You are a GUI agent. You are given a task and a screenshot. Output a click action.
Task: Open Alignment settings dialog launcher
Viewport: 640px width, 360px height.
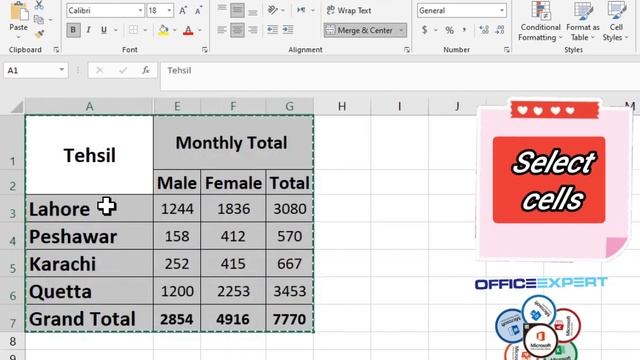point(407,50)
